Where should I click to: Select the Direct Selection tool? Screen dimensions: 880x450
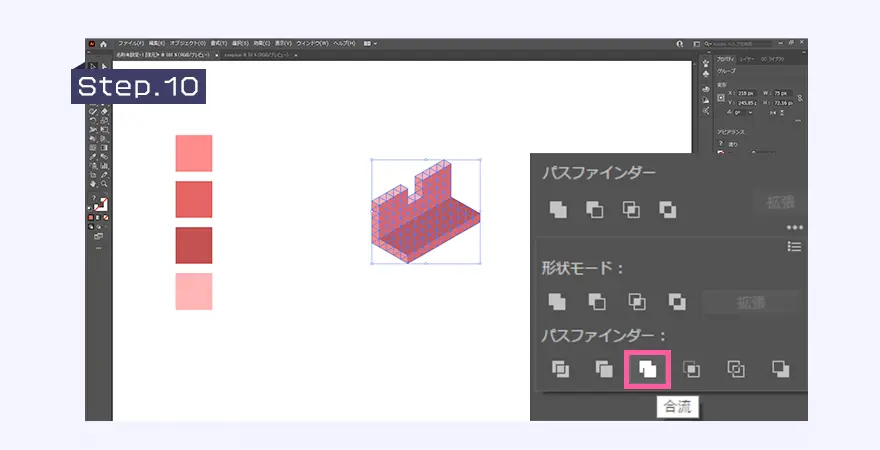(x=104, y=66)
